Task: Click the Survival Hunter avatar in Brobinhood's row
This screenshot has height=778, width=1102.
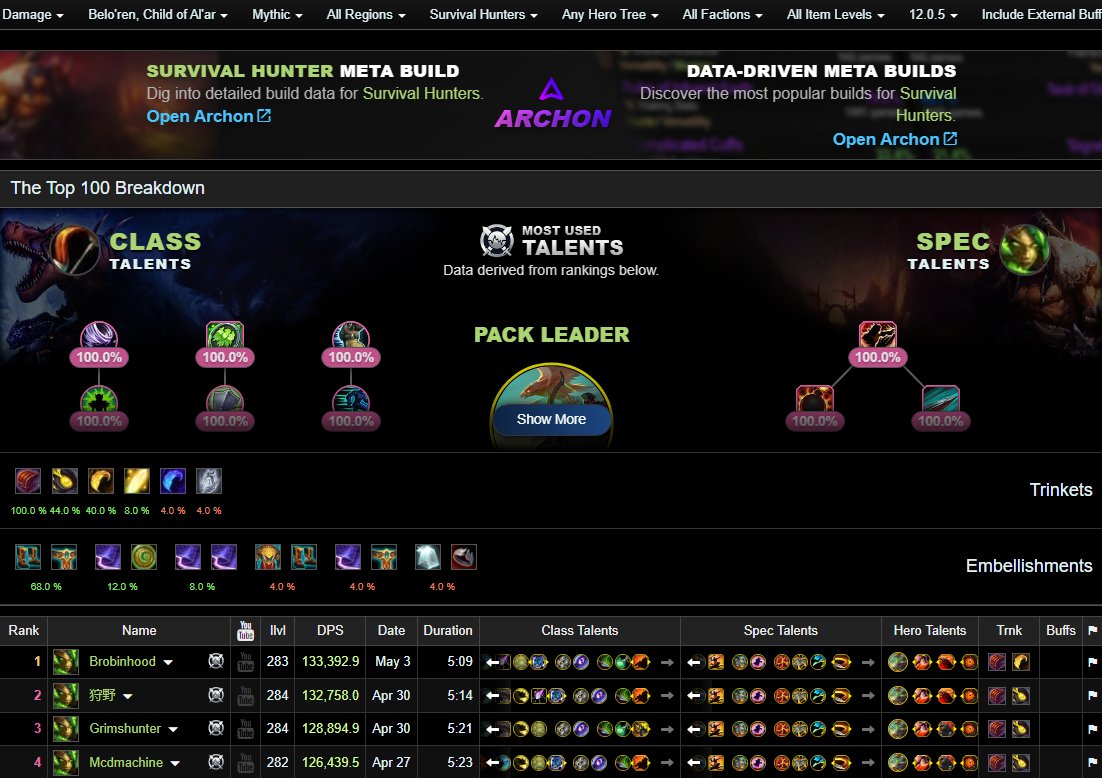Action: (x=65, y=661)
